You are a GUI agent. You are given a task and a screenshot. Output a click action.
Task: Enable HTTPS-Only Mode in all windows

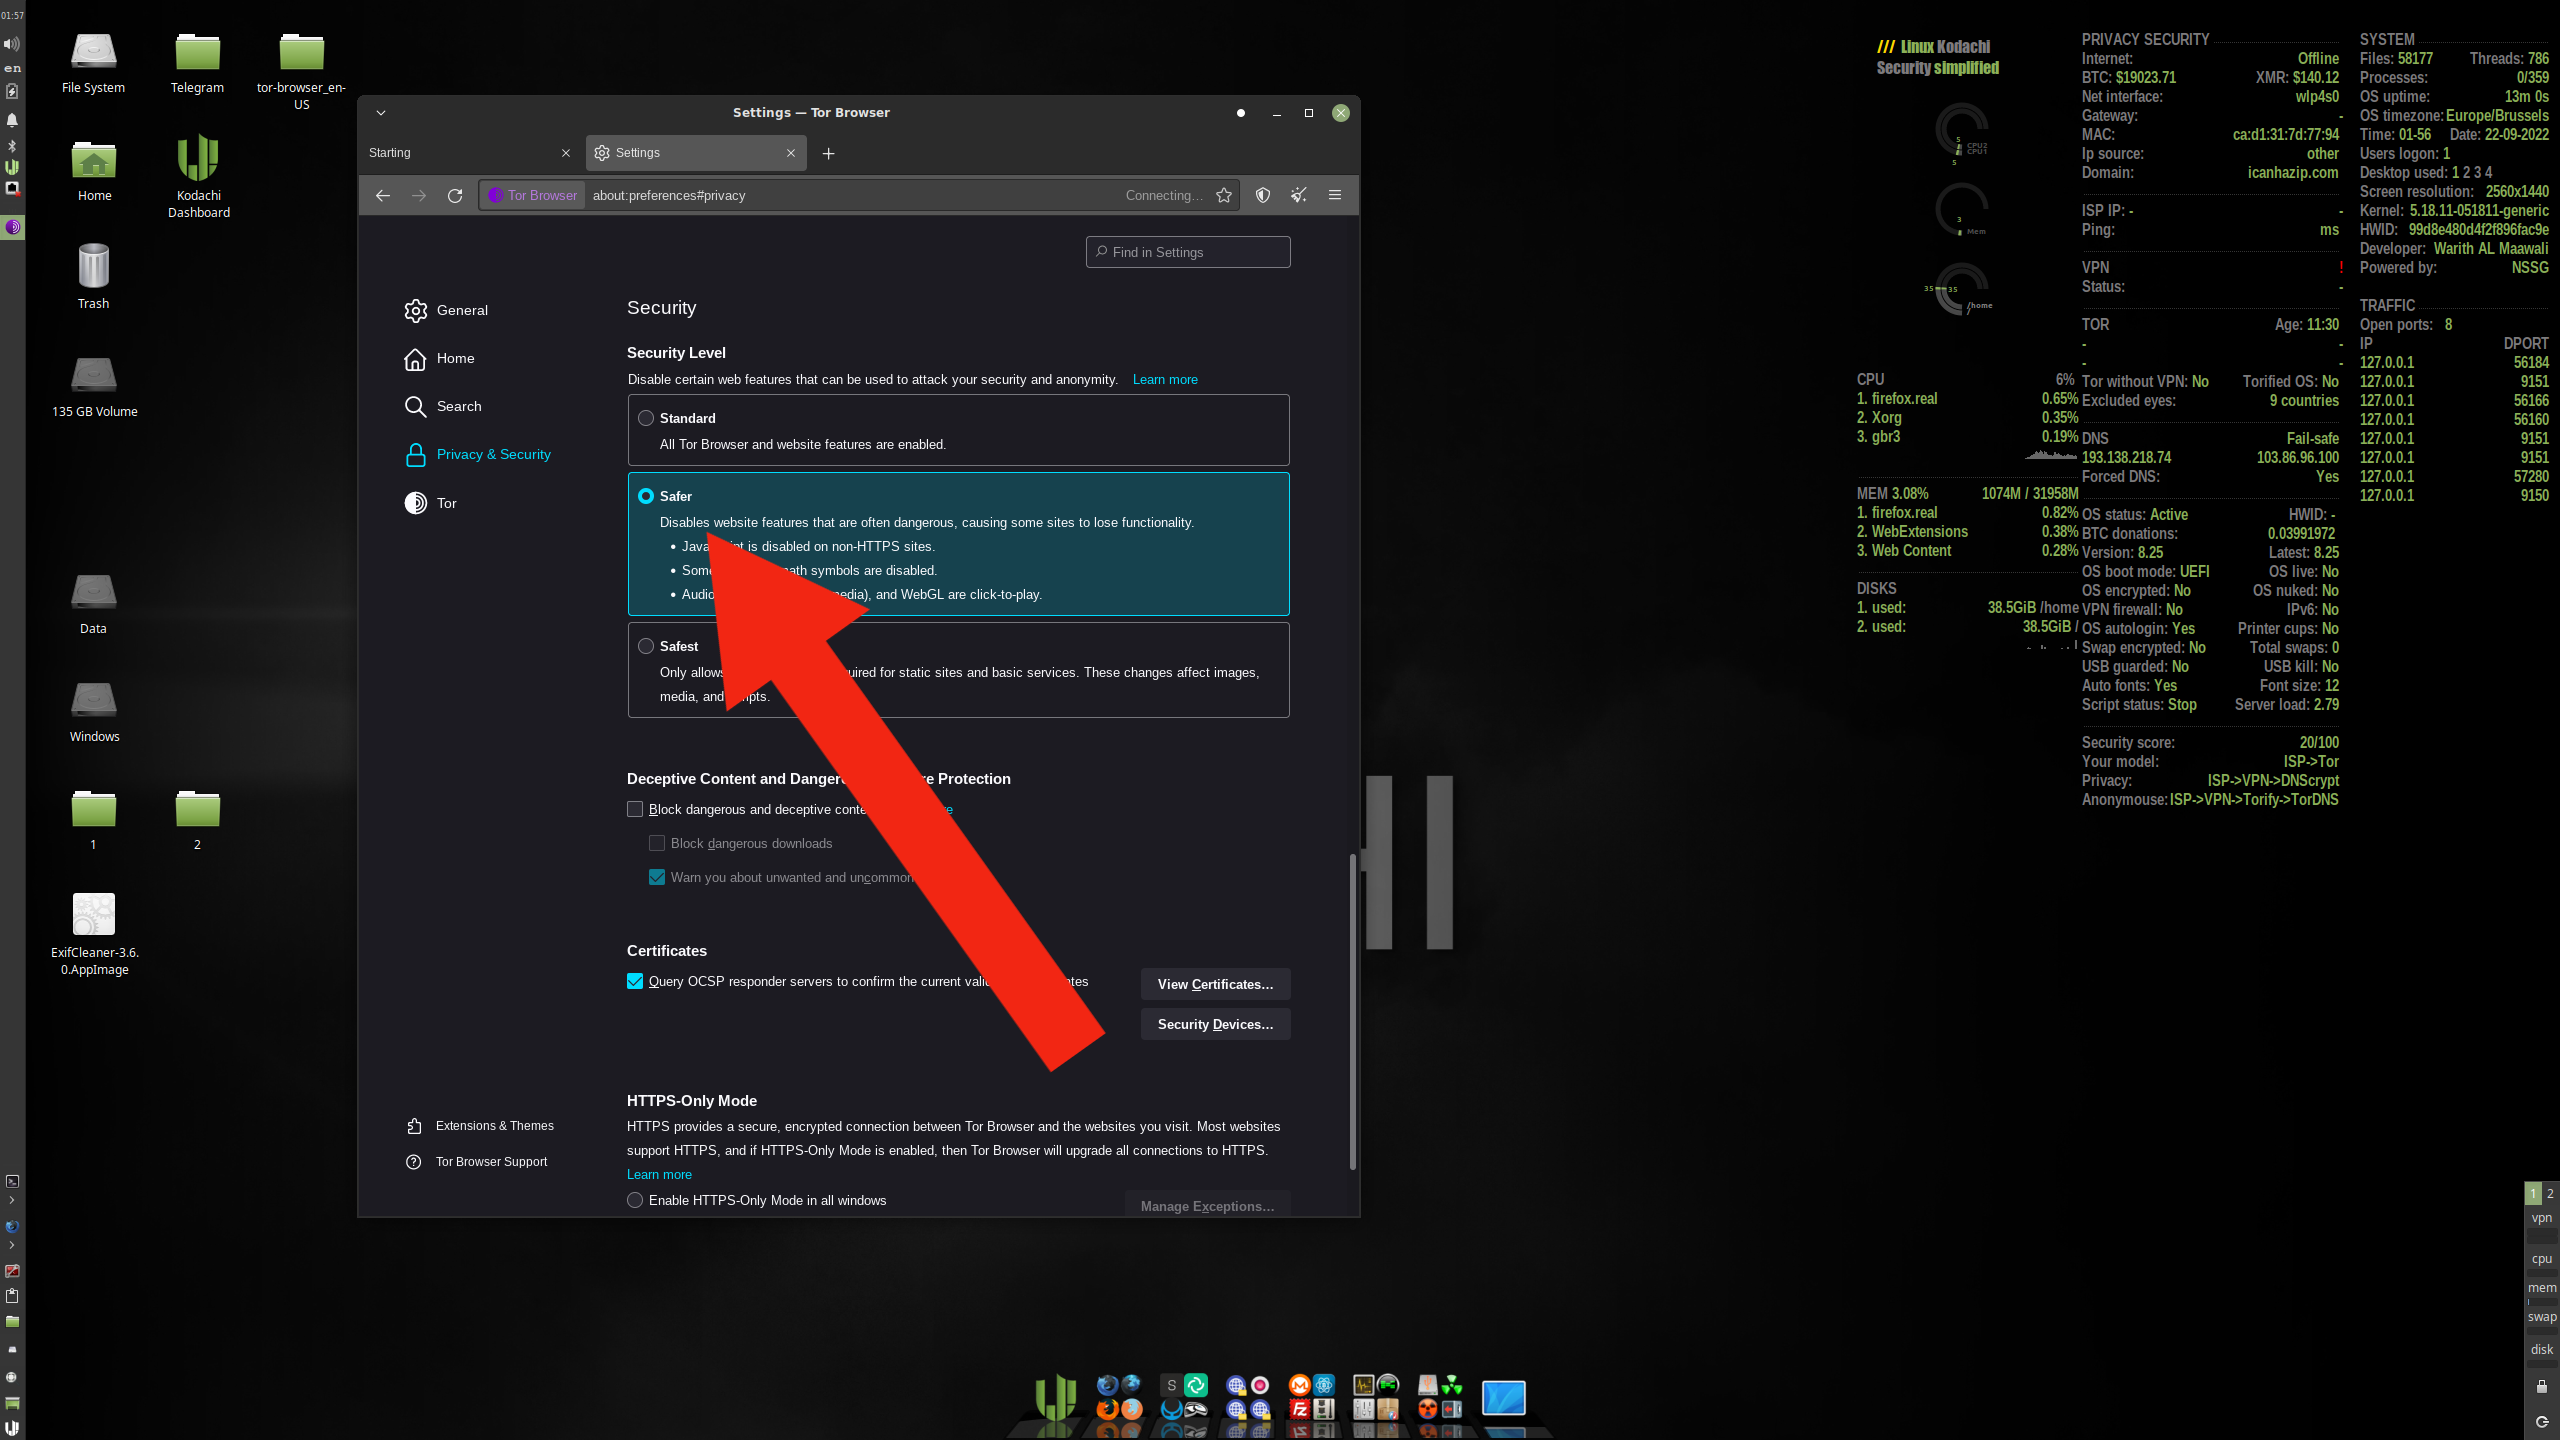(x=635, y=1200)
